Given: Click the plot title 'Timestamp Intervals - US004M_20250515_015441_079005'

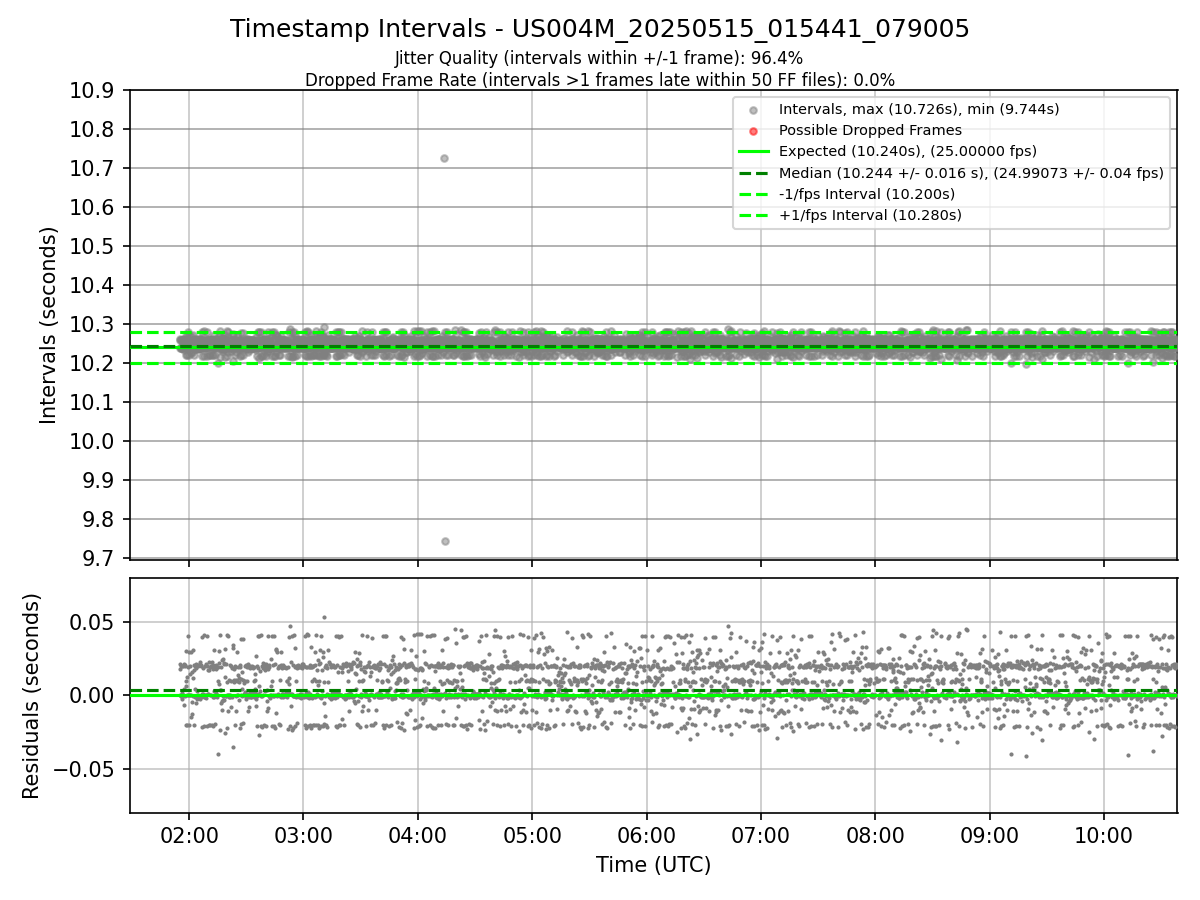Looking at the screenshot, I should click(x=599, y=29).
